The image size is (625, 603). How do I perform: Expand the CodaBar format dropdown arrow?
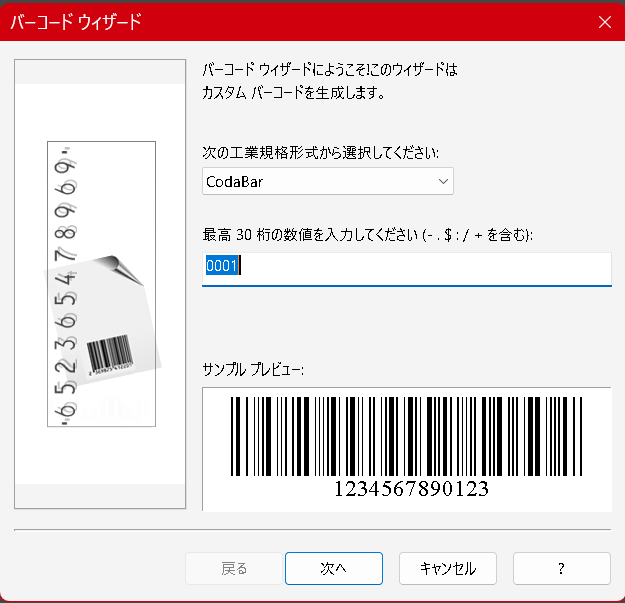point(443,182)
